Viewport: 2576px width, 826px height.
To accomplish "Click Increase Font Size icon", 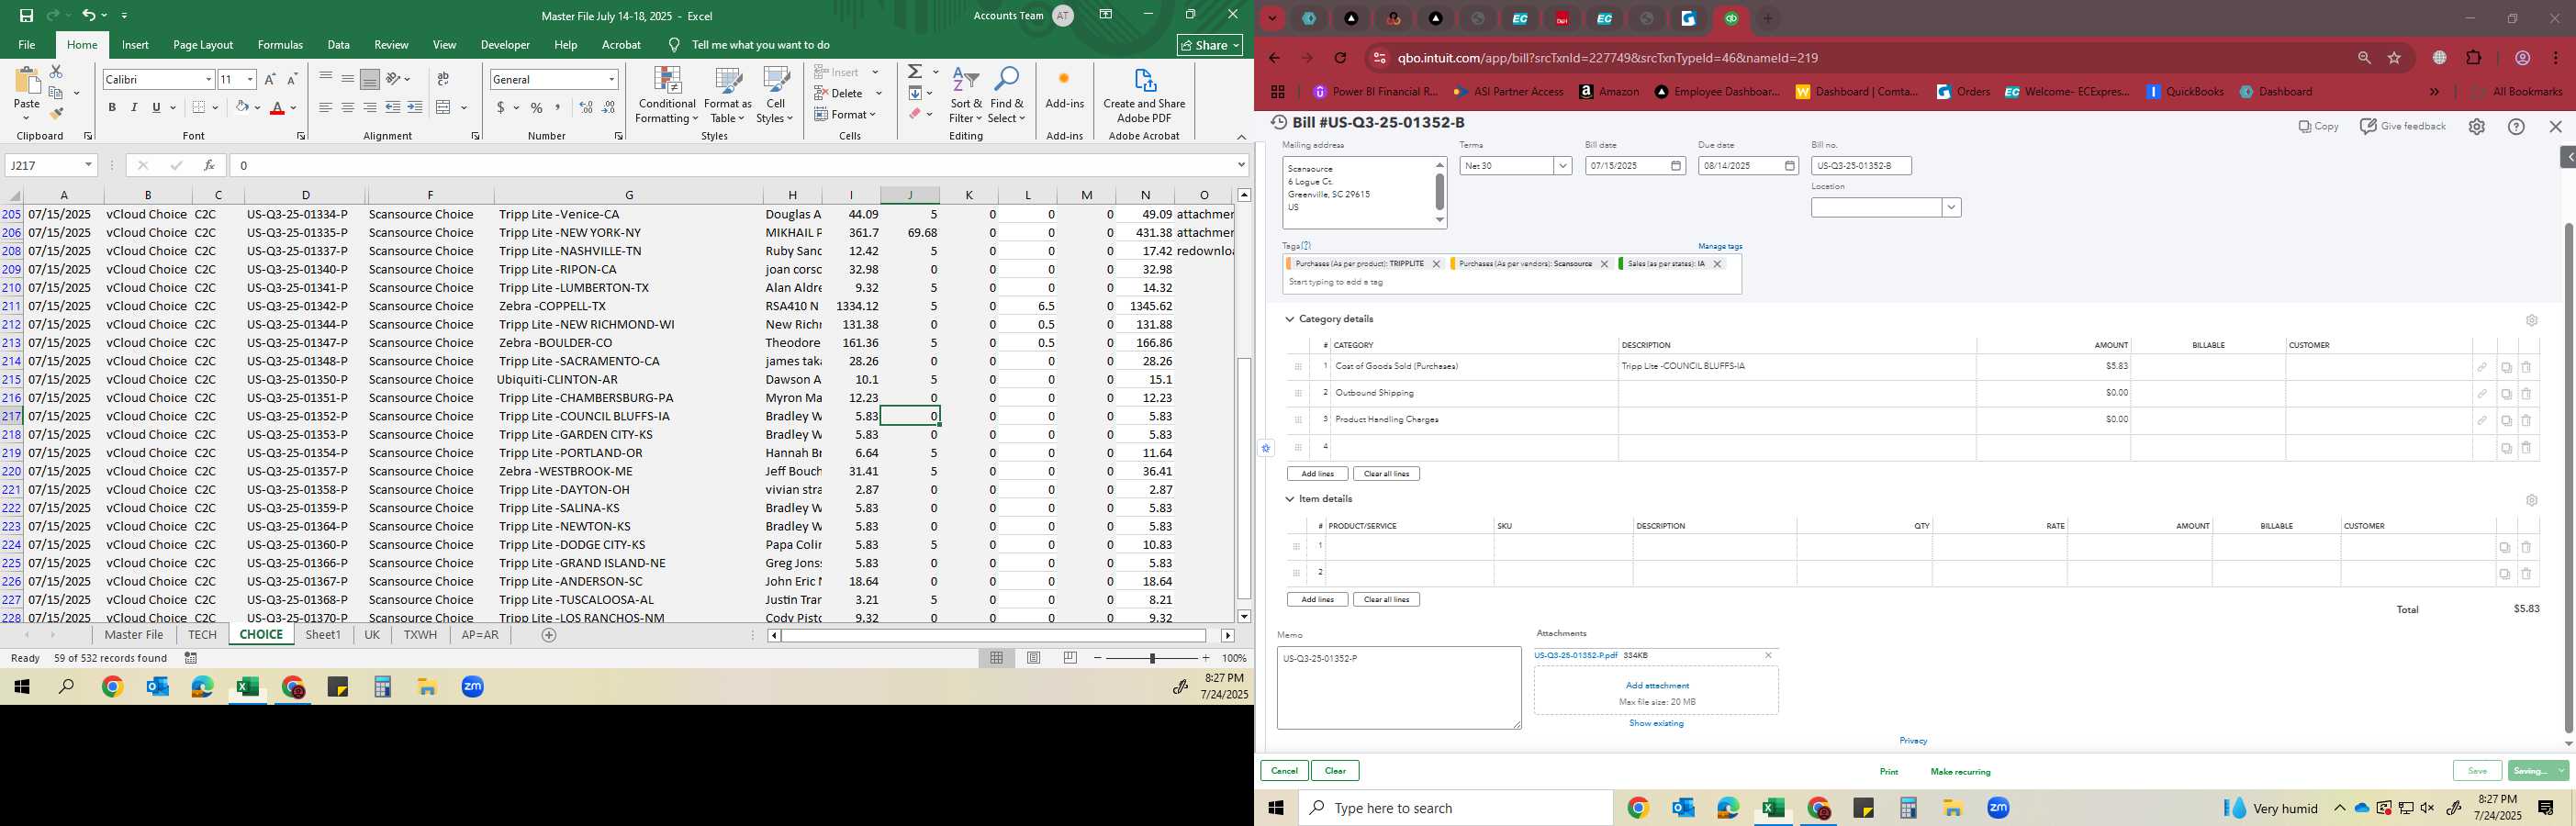I will [x=270, y=79].
